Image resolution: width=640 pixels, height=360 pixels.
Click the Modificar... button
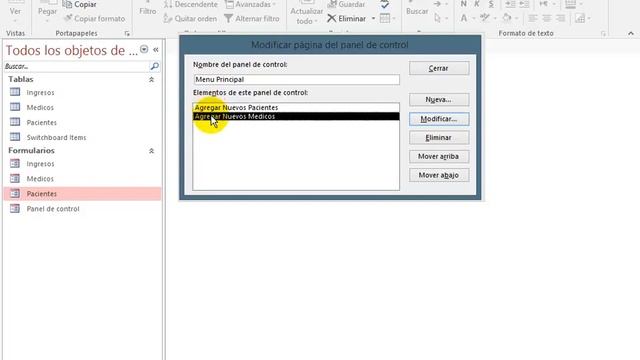click(439, 119)
